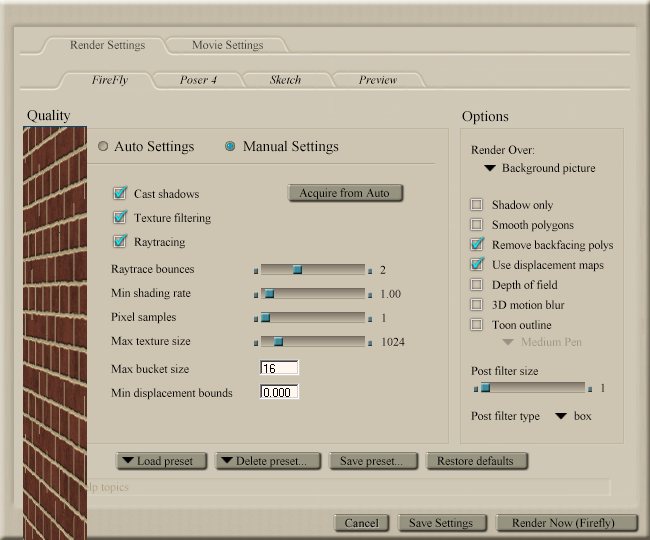
Task: Click the Raytrace bounces slider handle
Action: [297, 270]
